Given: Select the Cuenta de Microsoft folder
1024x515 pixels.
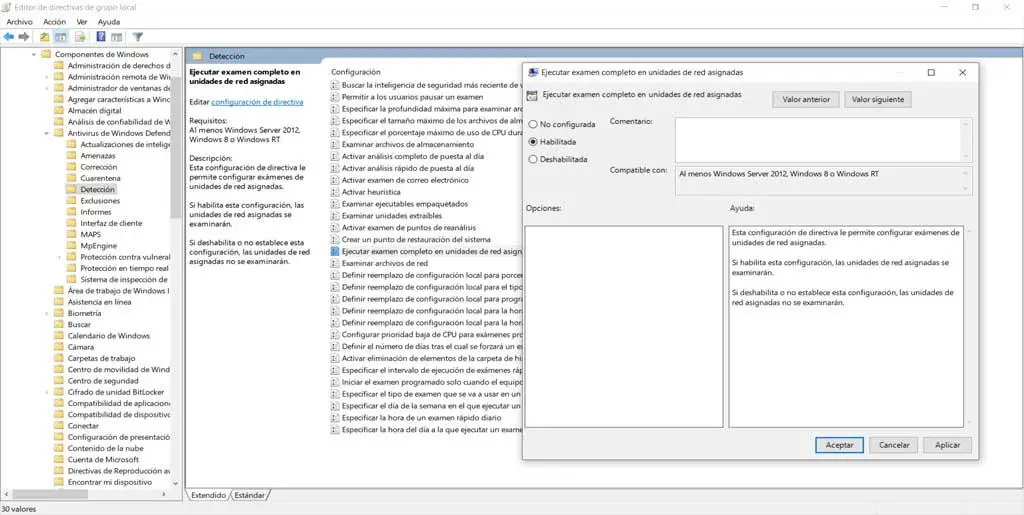Looking at the screenshot, I should pos(103,460).
